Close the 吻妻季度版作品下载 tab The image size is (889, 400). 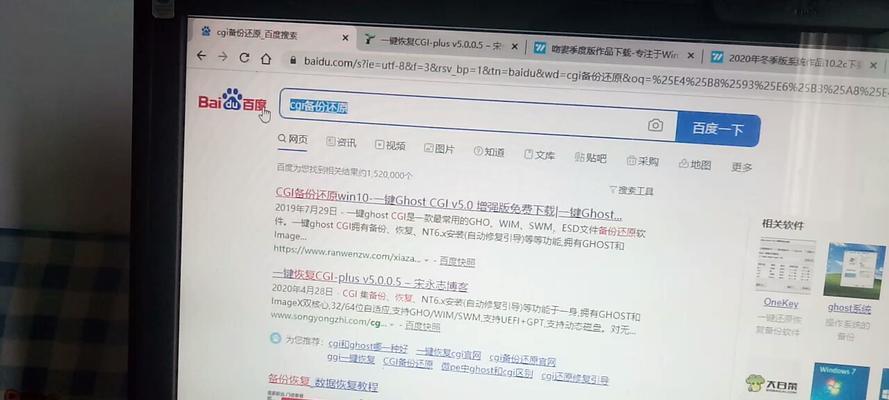click(690, 56)
